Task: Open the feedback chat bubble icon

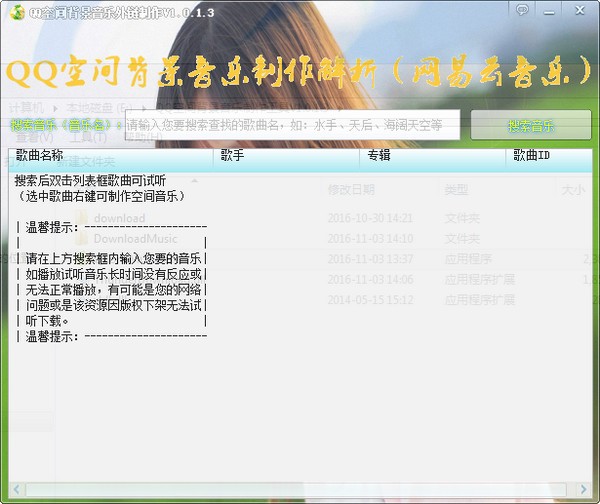Action: (522, 10)
